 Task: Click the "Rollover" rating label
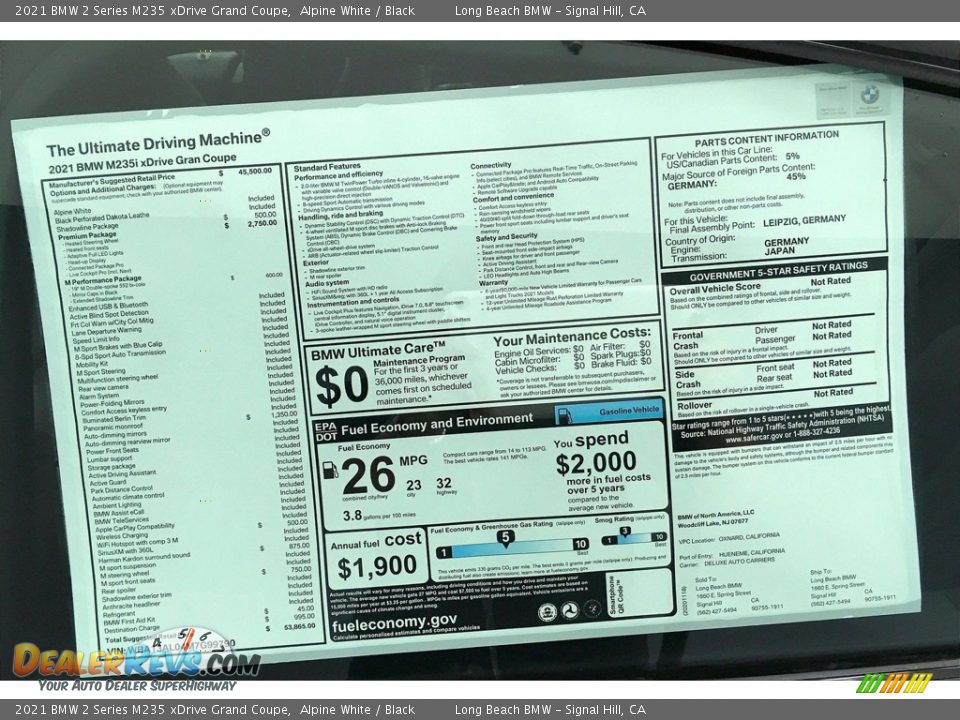(x=694, y=405)
